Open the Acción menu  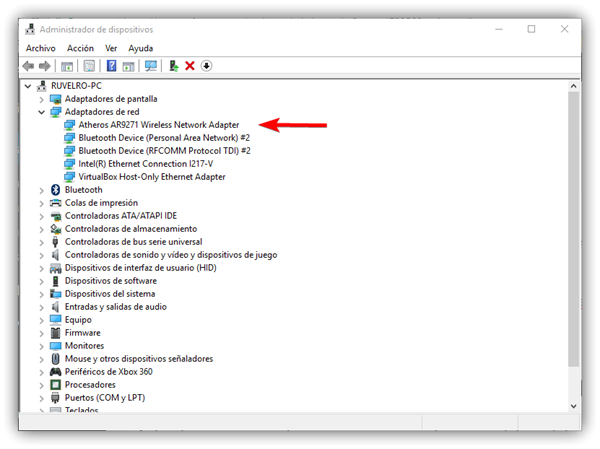(80, 48)
